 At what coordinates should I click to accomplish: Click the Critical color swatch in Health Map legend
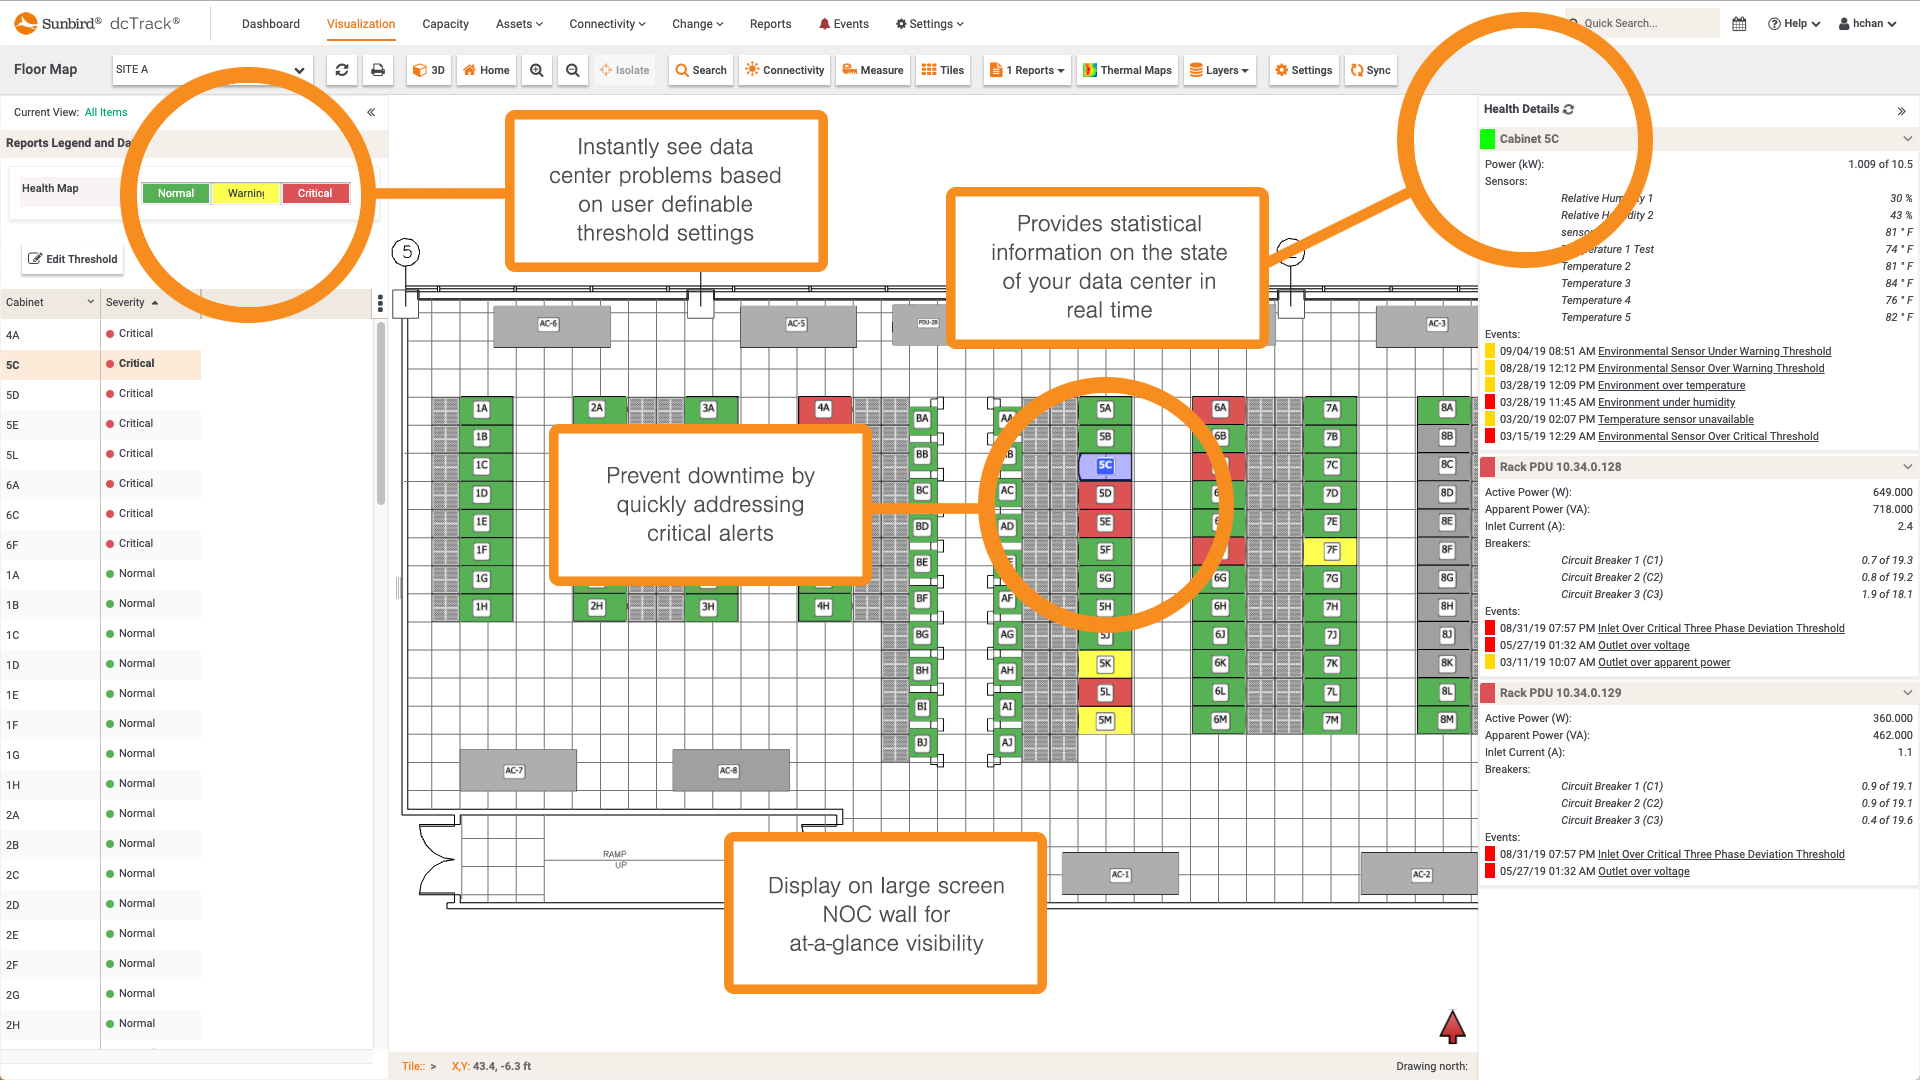point(315,192)
